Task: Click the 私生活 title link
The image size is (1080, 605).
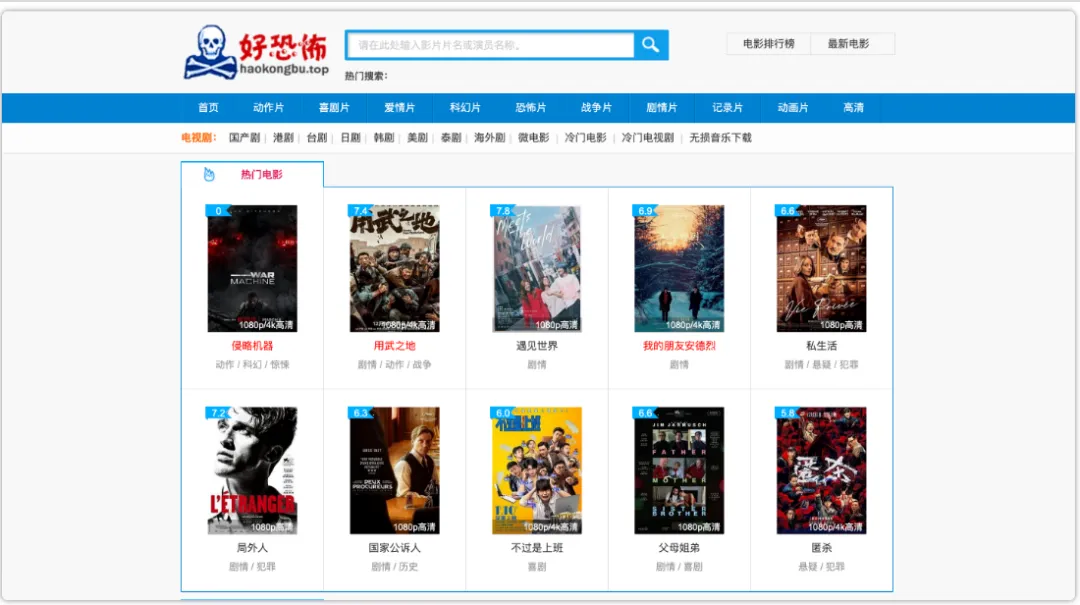Action: tap(822, 346)
